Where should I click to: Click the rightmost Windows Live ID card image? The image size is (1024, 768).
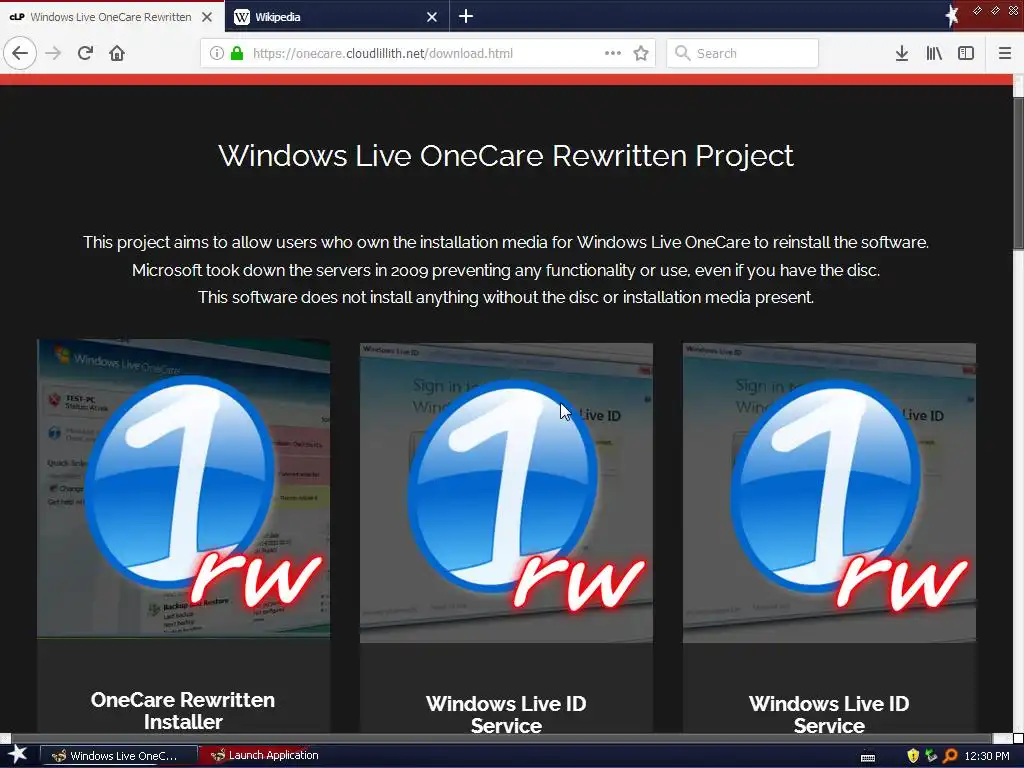(x=829, y=492)
